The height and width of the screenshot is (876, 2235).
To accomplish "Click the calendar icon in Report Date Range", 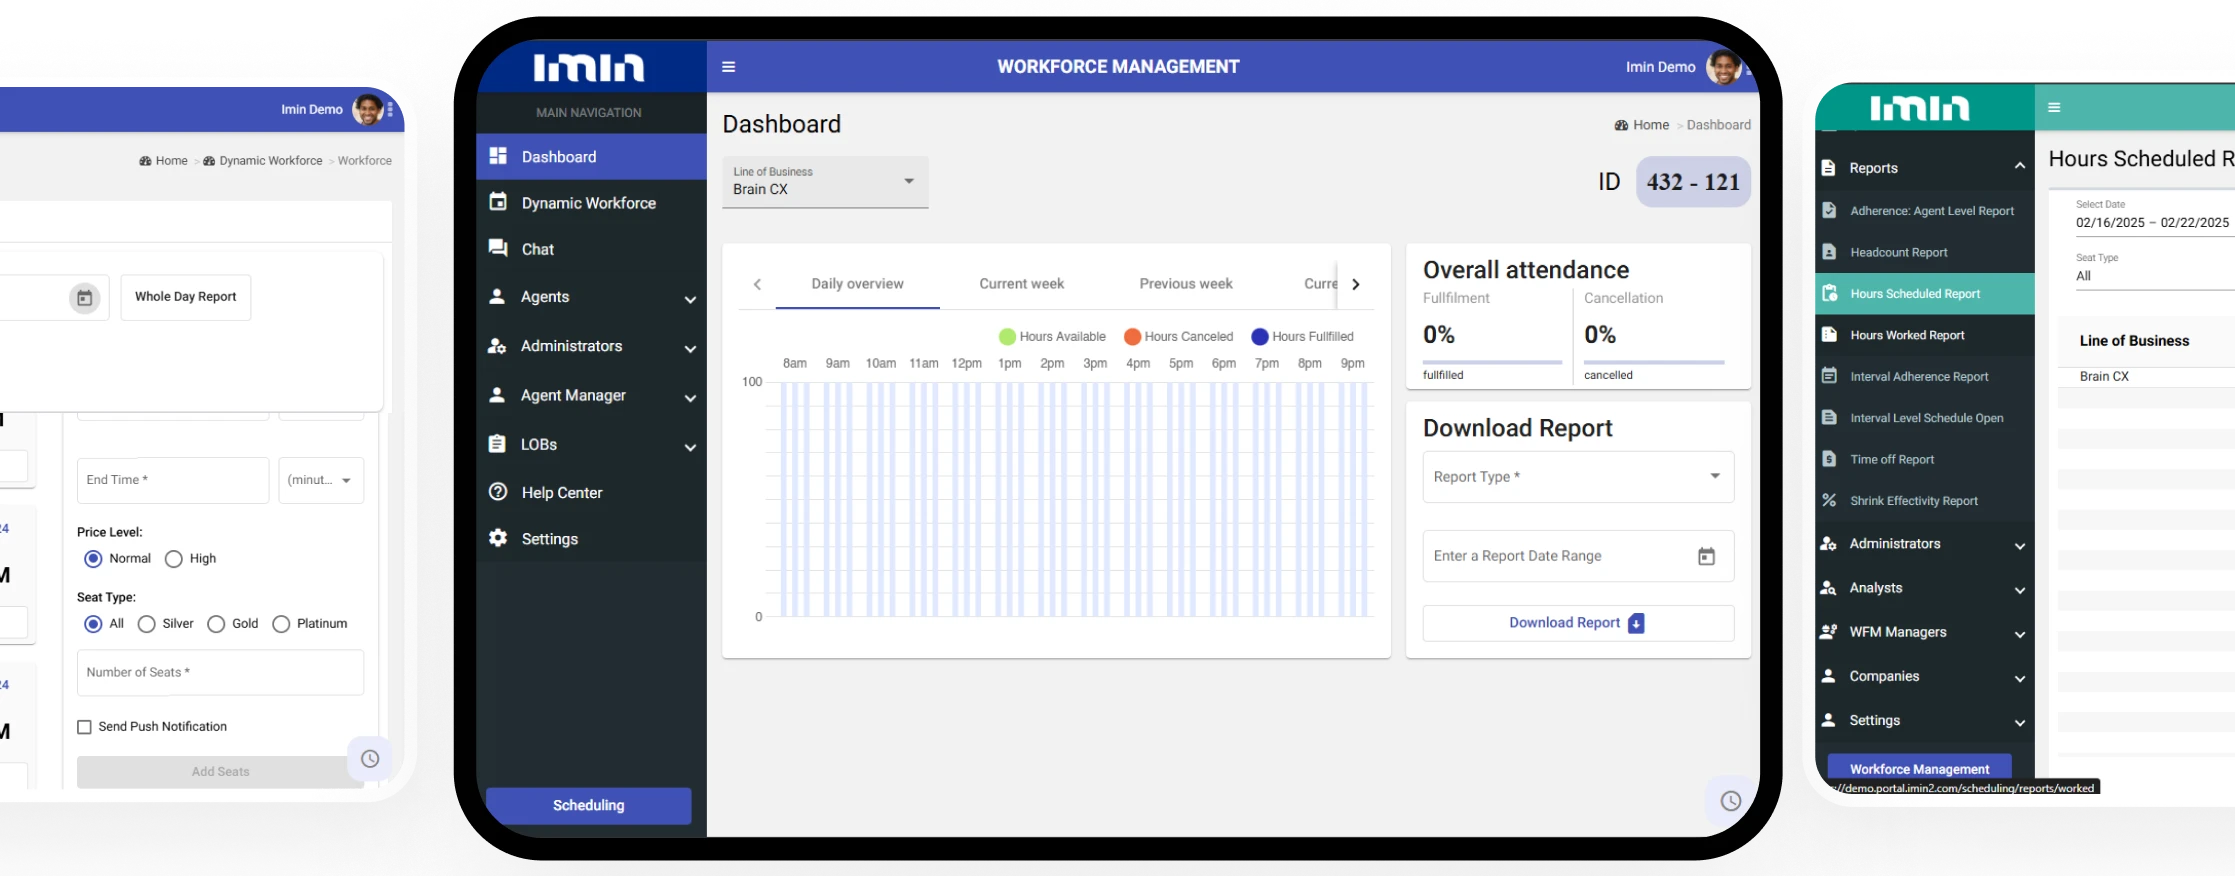I will point(1706,556).
